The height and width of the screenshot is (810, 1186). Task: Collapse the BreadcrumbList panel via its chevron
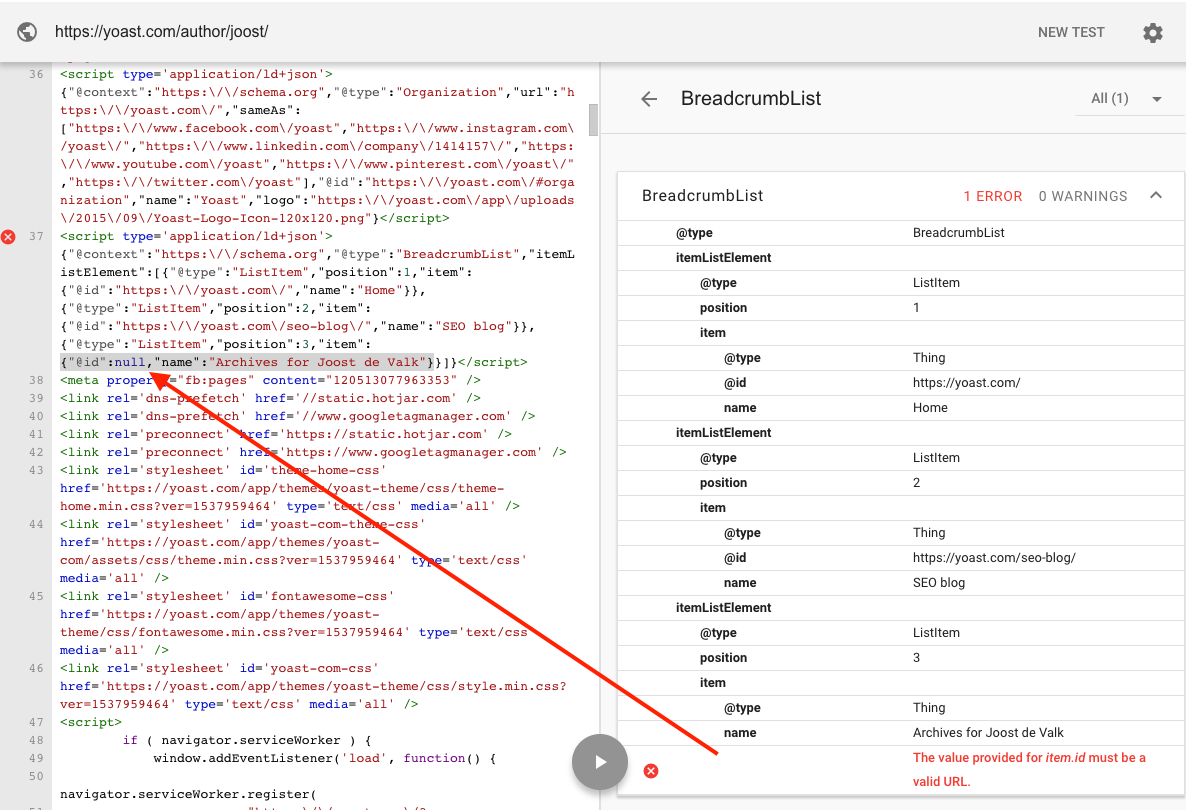click(x=1156, y=196)
